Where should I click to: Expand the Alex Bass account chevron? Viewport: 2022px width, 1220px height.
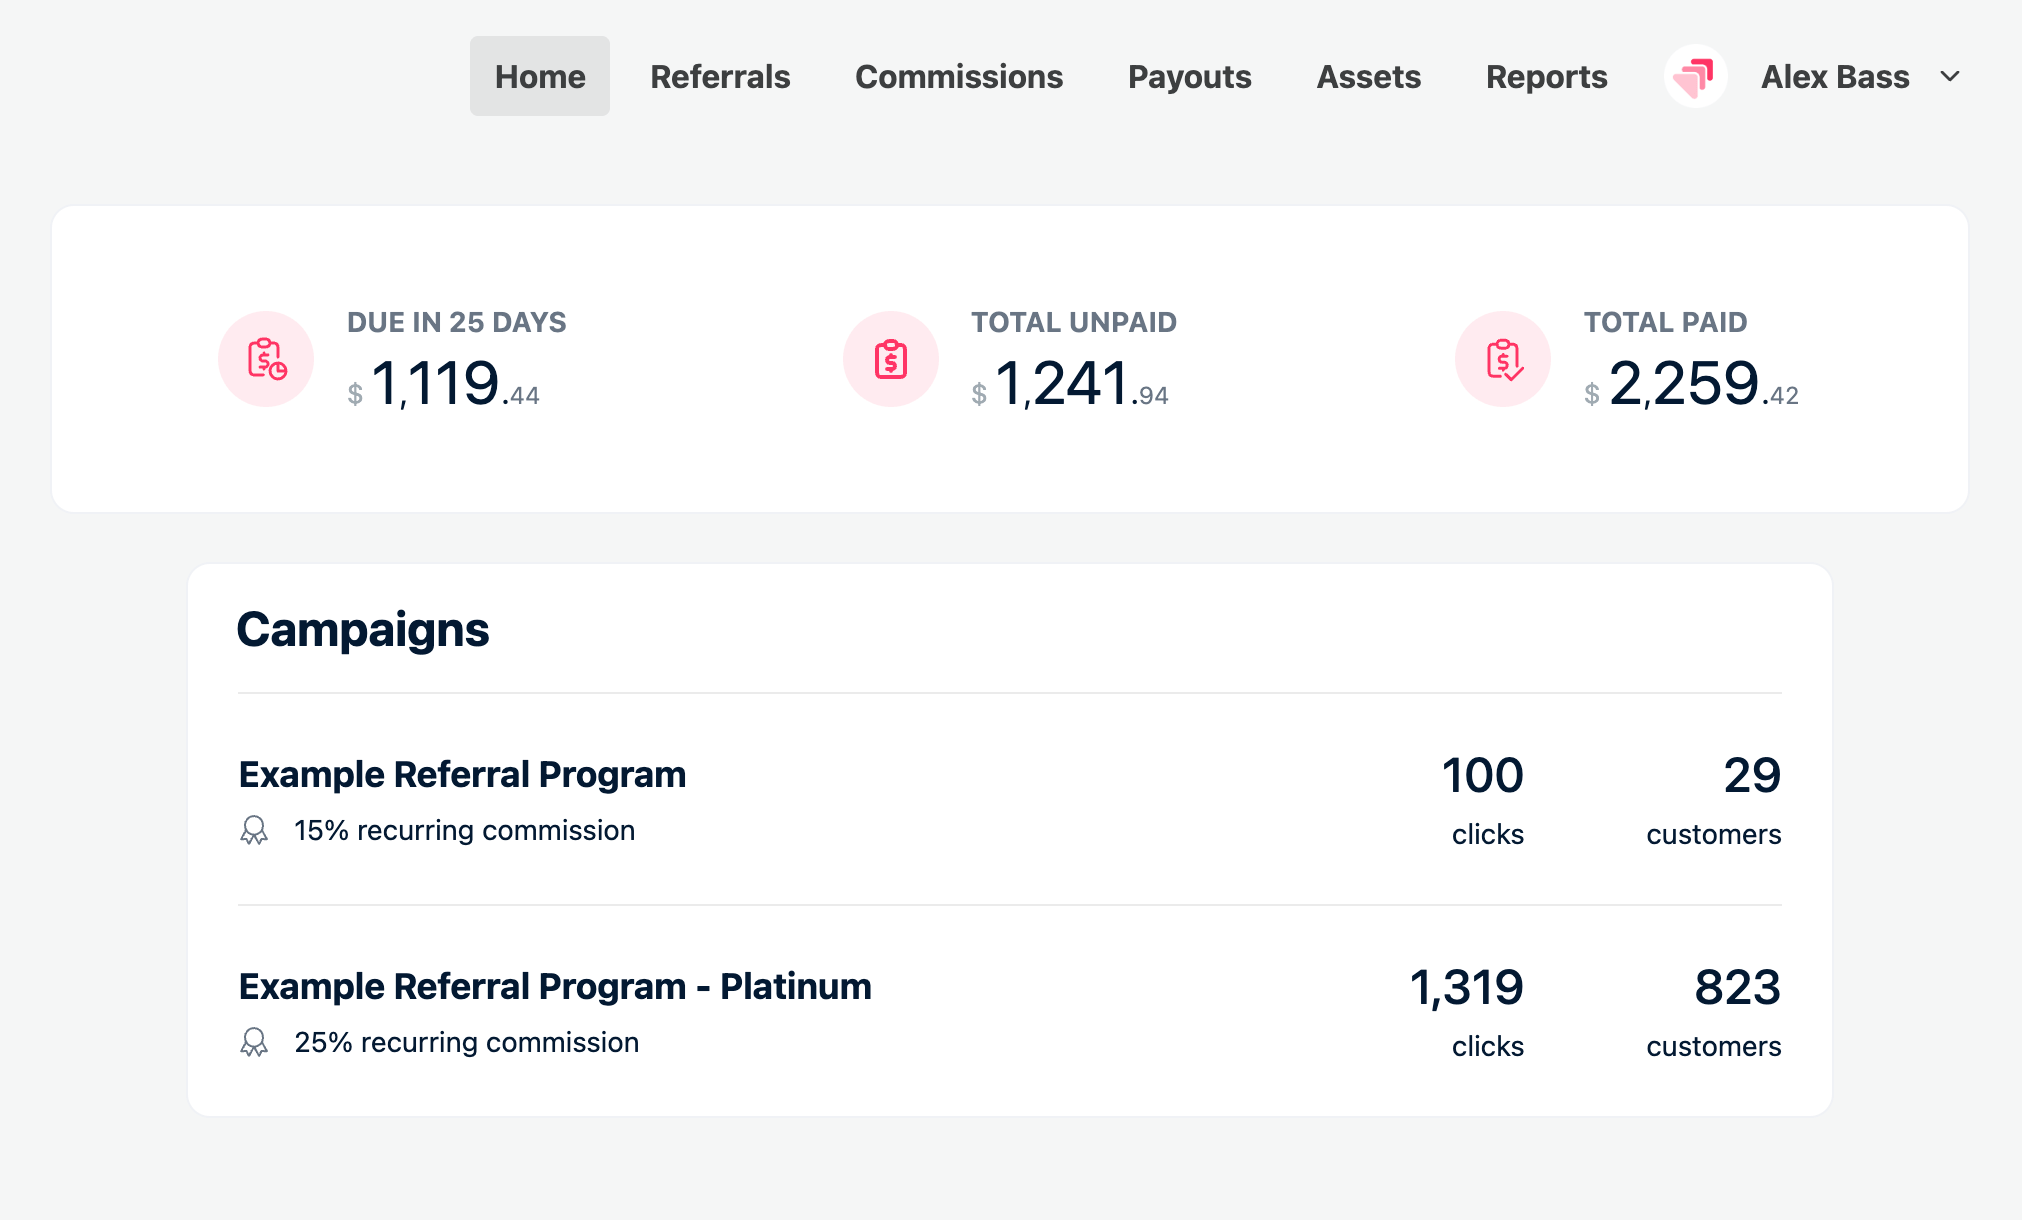[x=1949, y=77]
